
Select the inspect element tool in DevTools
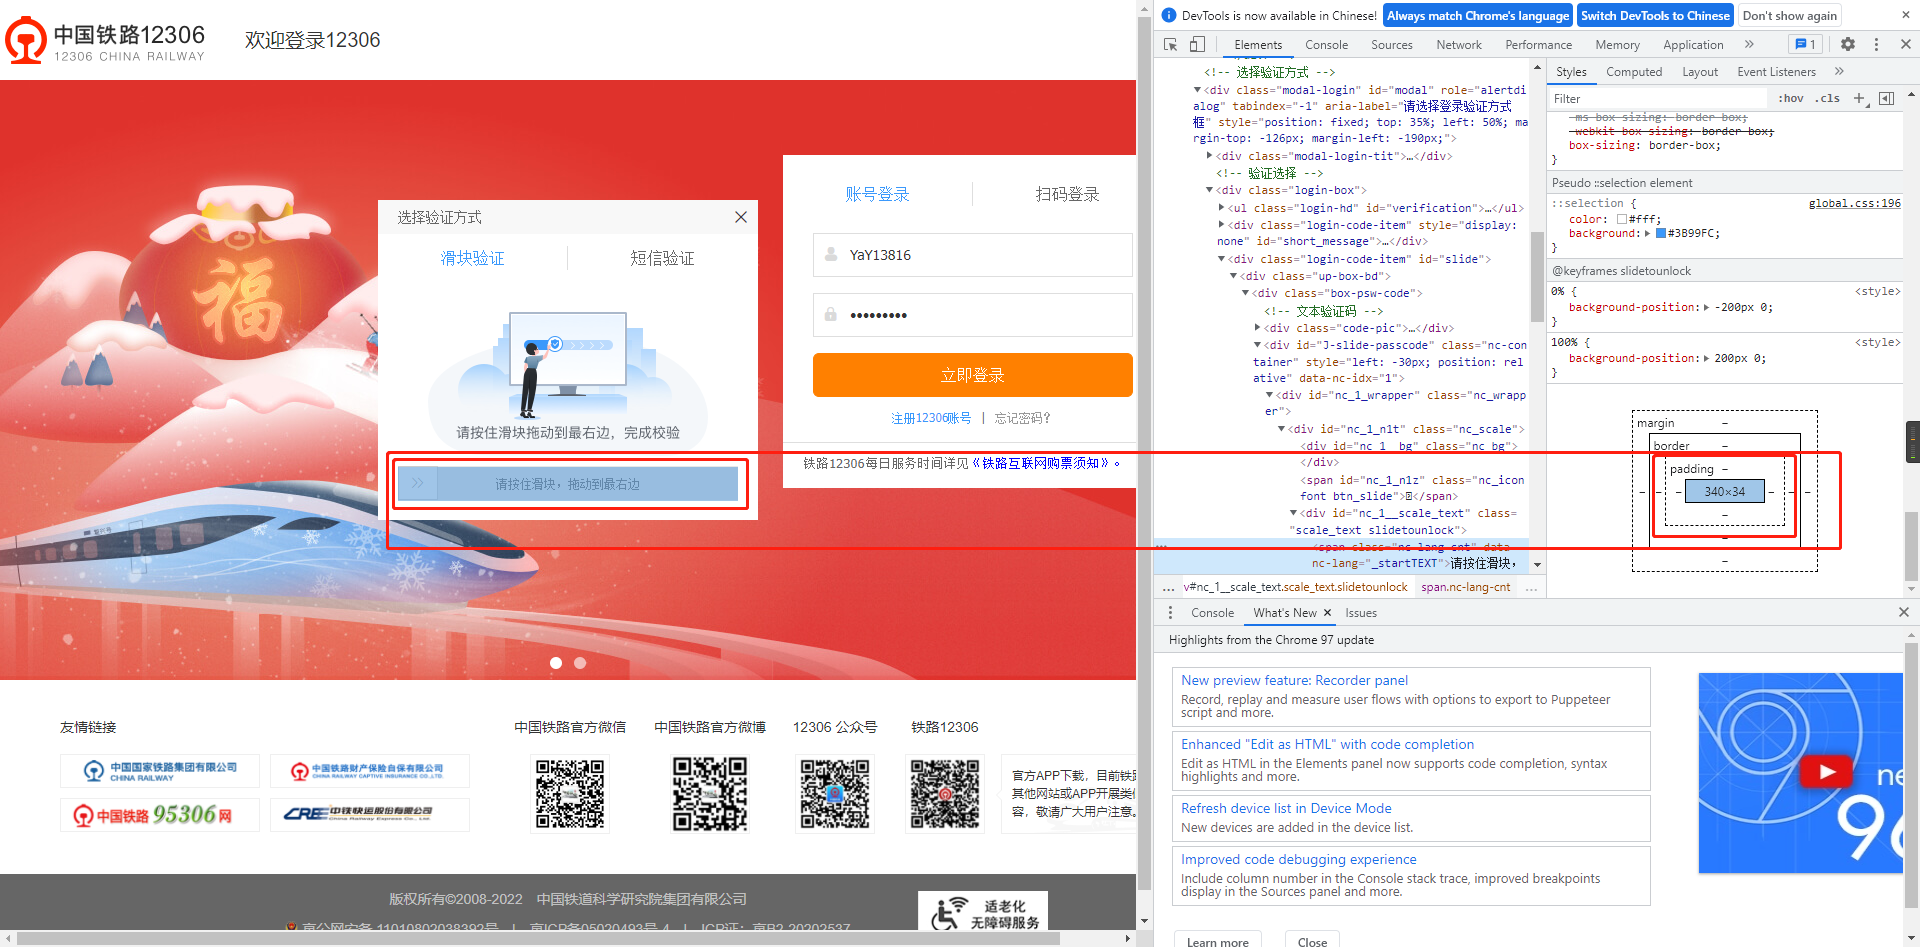tap(1170, 44)
